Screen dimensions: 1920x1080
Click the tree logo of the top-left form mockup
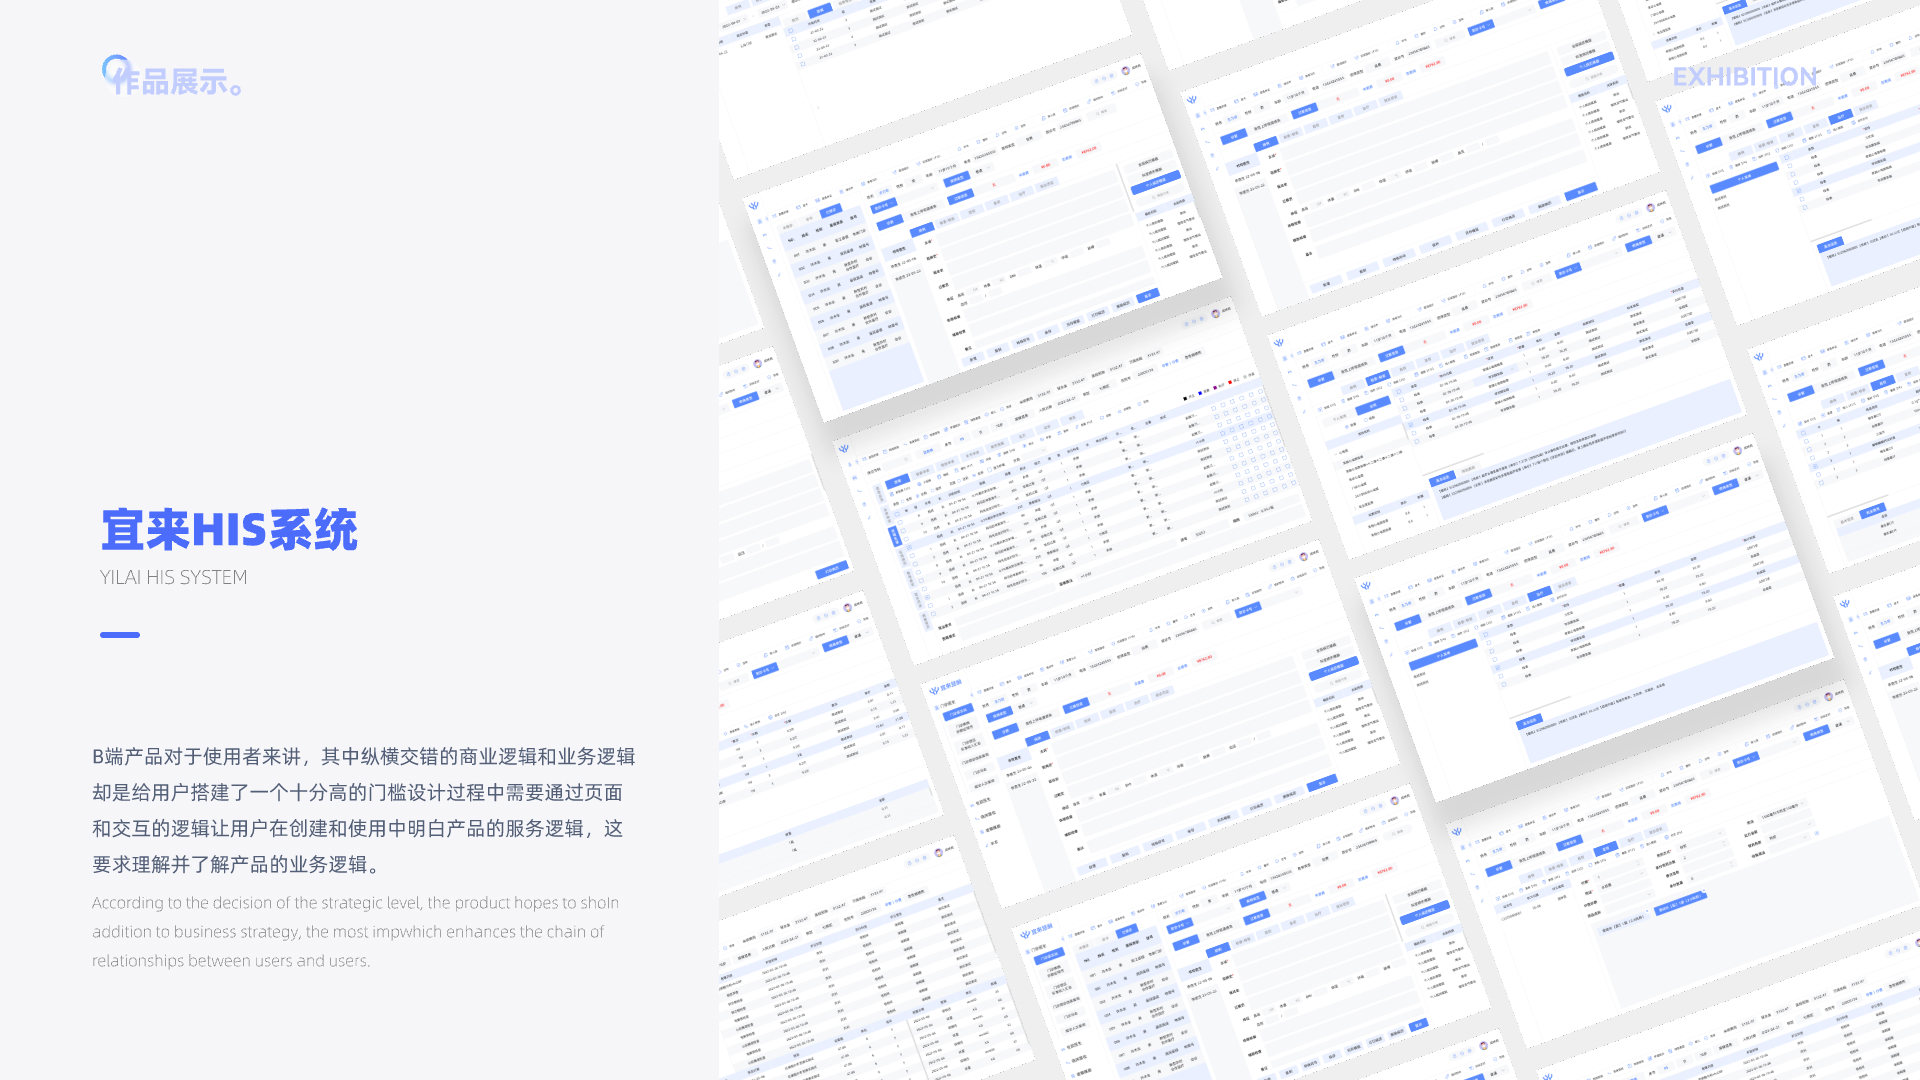pos(753,206)
